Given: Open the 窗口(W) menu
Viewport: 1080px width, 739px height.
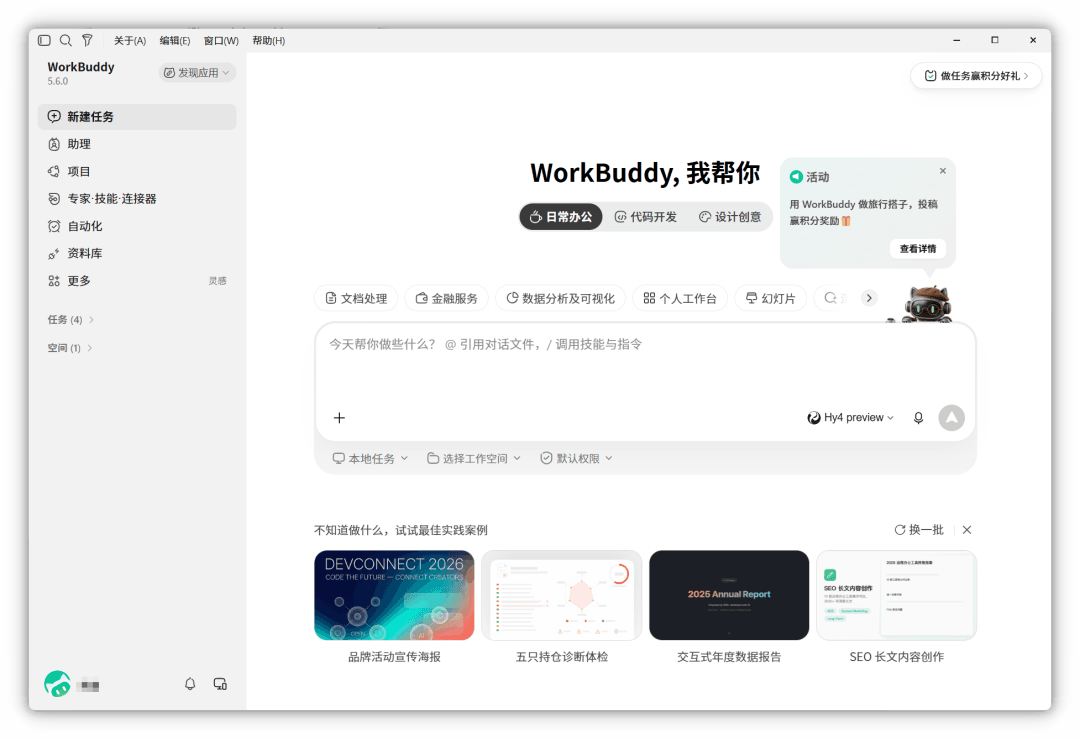Looking at the screenshot, I should coord(221,41).
